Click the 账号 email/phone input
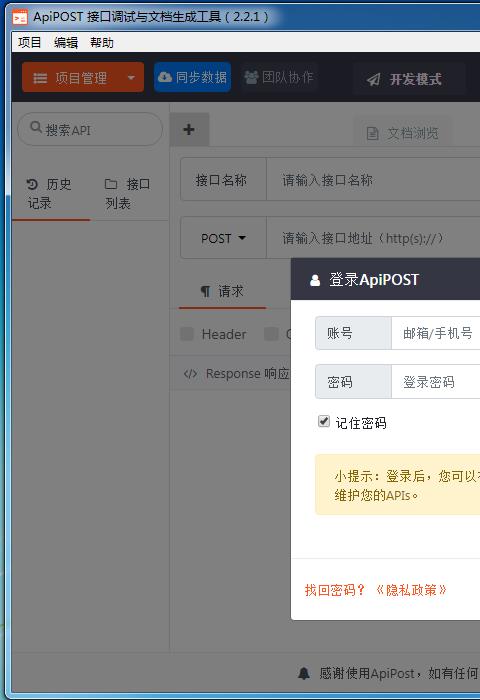 coord(436,333)
